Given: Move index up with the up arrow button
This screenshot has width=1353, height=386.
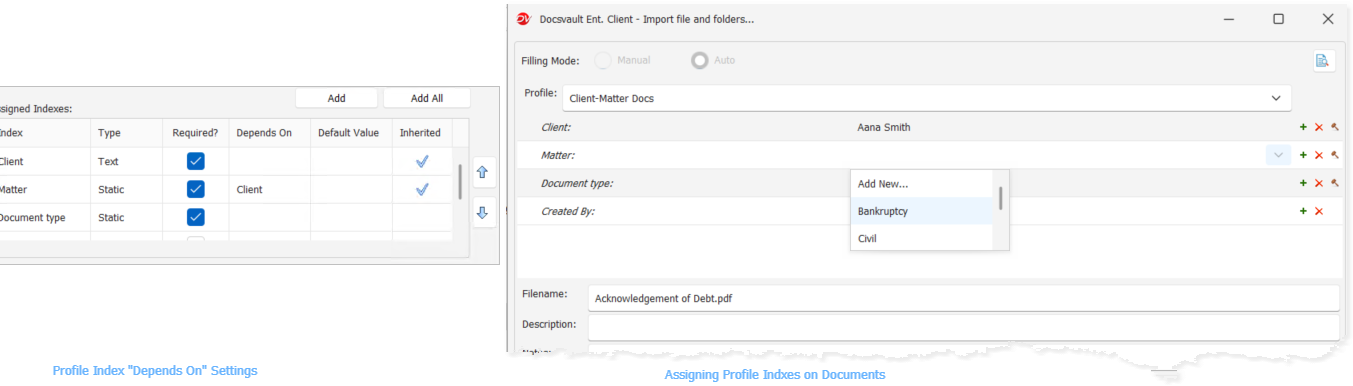Looking at the screenshot, I should 483,172.
